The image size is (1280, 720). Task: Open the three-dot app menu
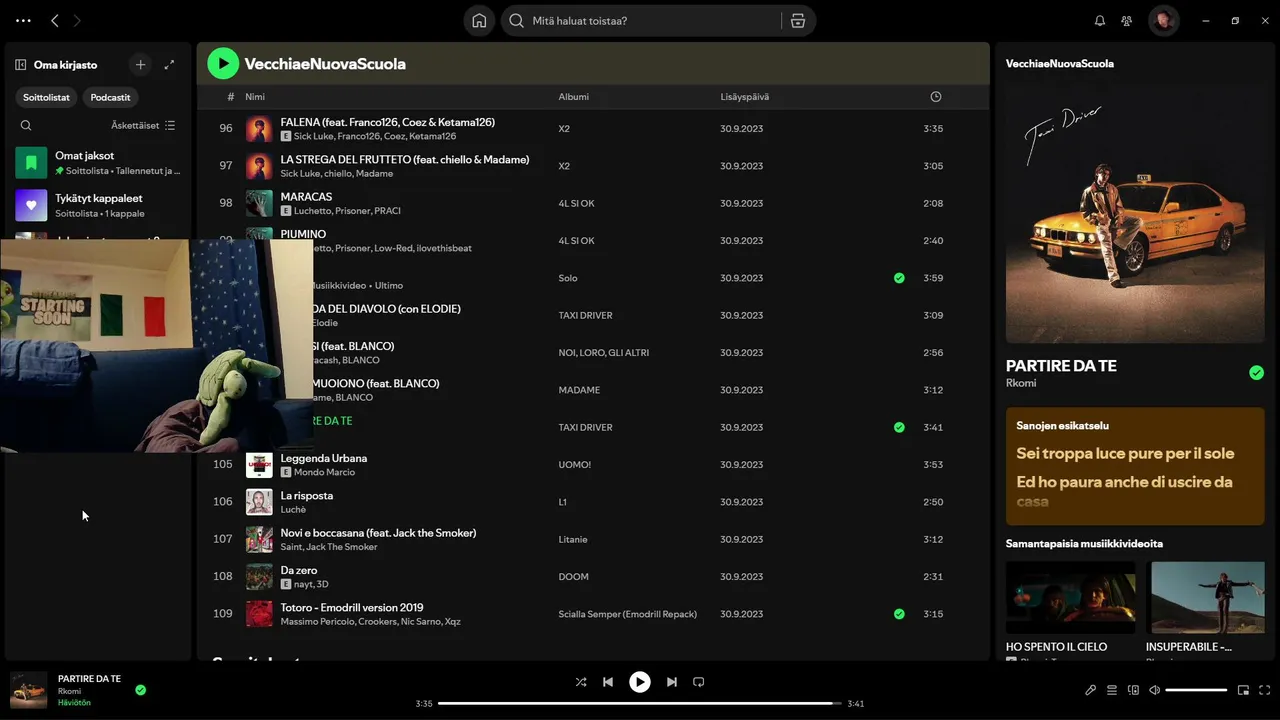(24, 20)
